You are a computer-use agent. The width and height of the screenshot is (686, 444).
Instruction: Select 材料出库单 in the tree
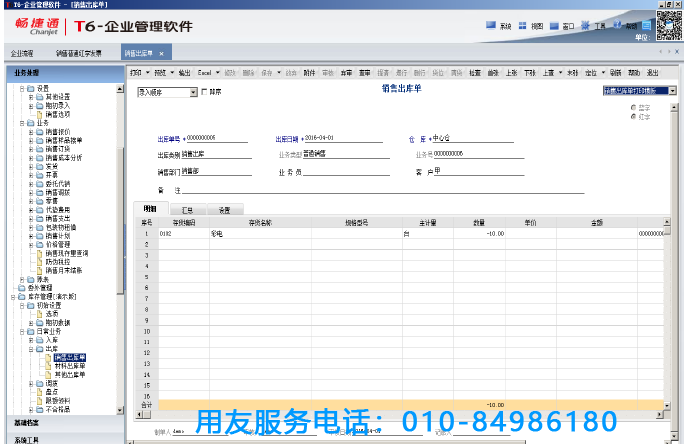70,366
